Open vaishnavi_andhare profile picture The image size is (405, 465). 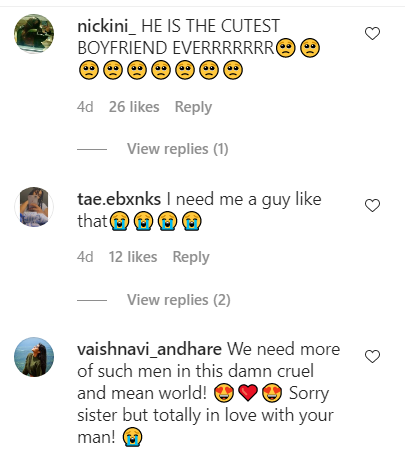pyautogui.click(x=34, y=357)
